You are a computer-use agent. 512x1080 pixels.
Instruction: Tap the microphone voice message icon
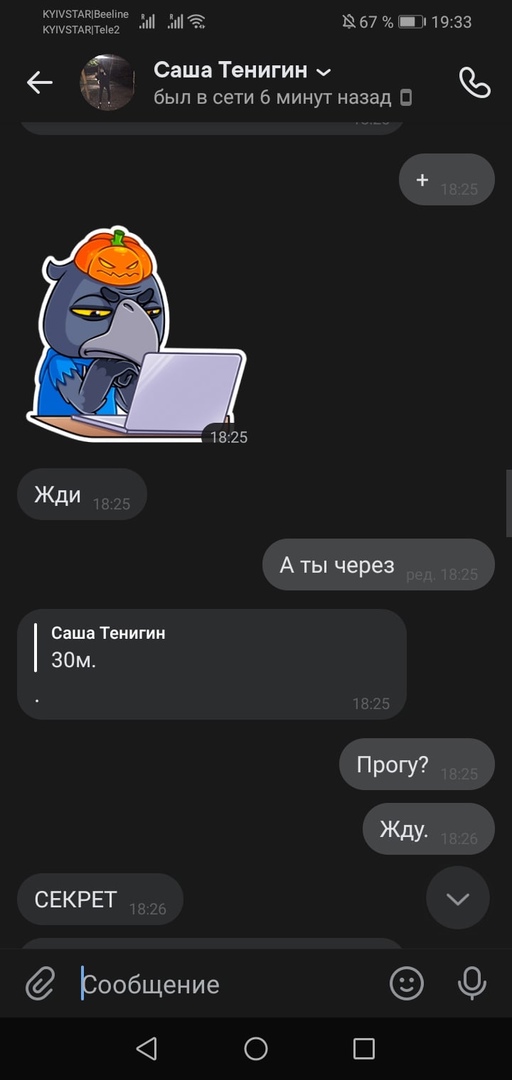(x=472, y=984)
